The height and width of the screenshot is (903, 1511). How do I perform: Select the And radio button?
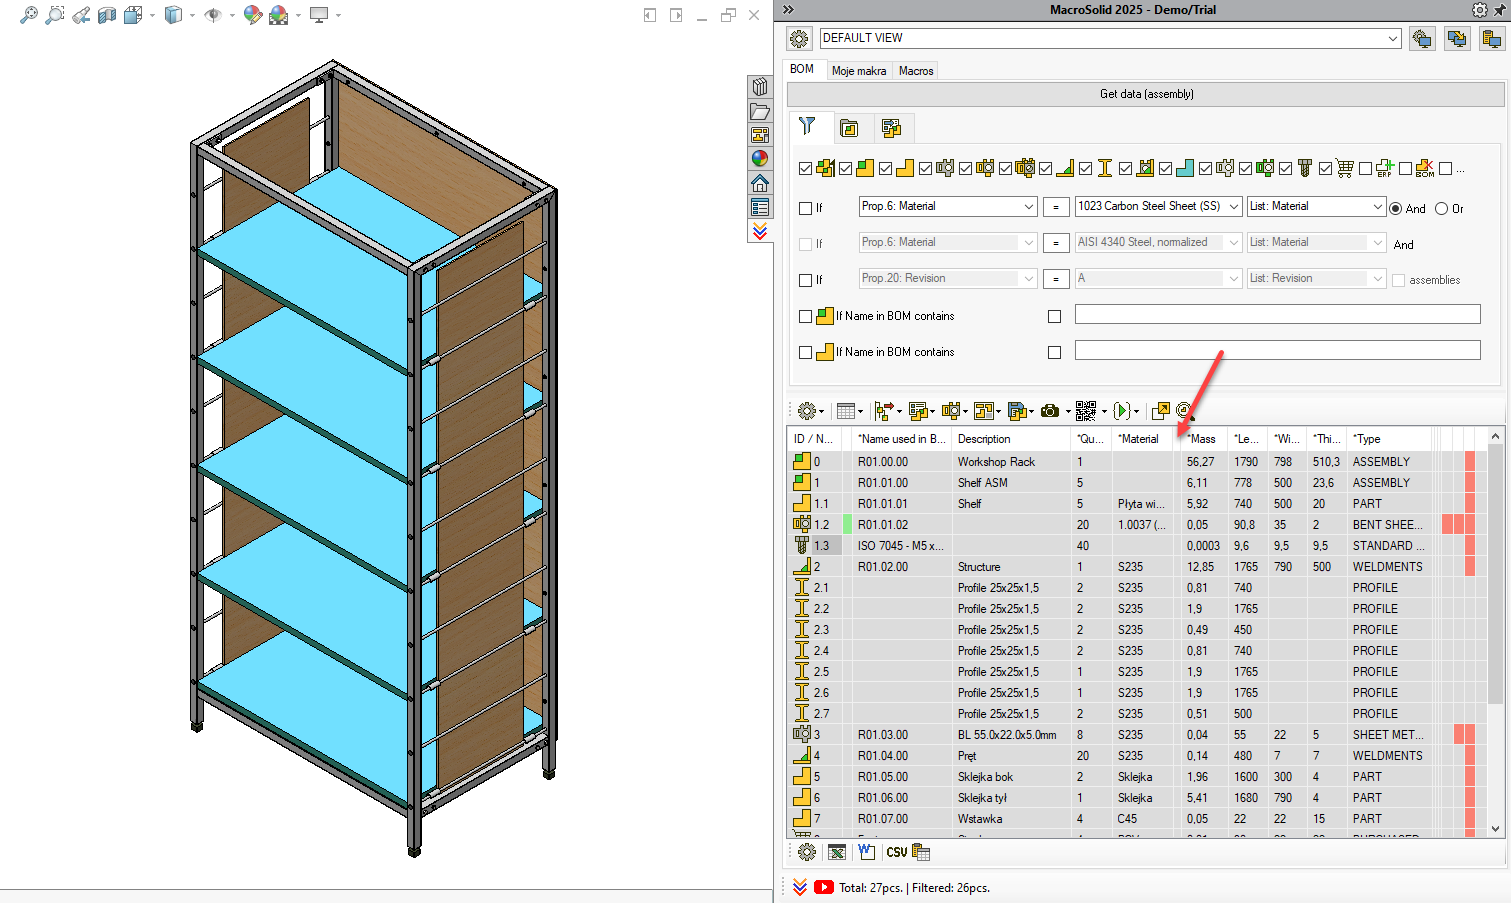click(x=1396, y=208)
